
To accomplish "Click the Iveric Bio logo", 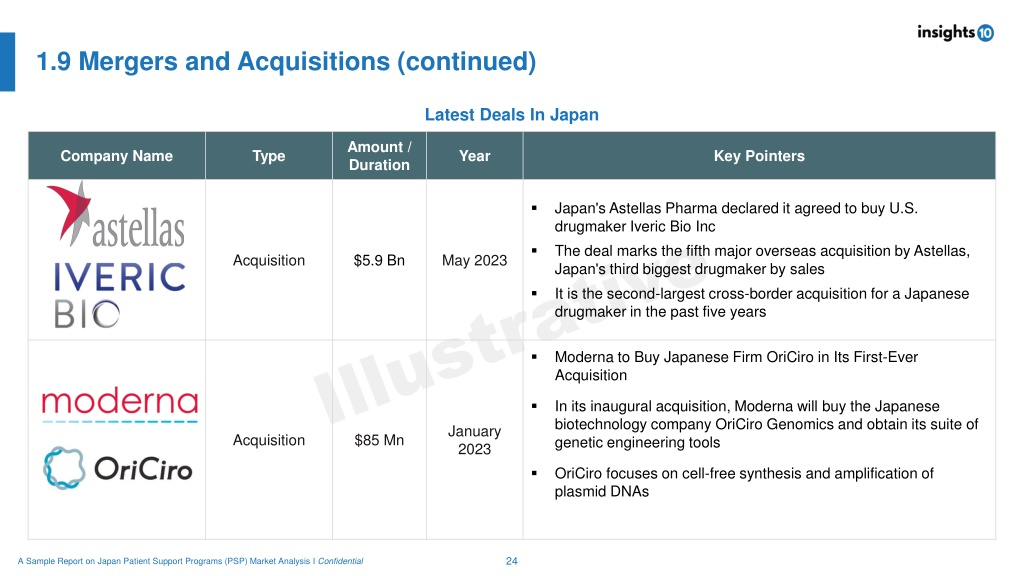I will [x=120, y=295].
